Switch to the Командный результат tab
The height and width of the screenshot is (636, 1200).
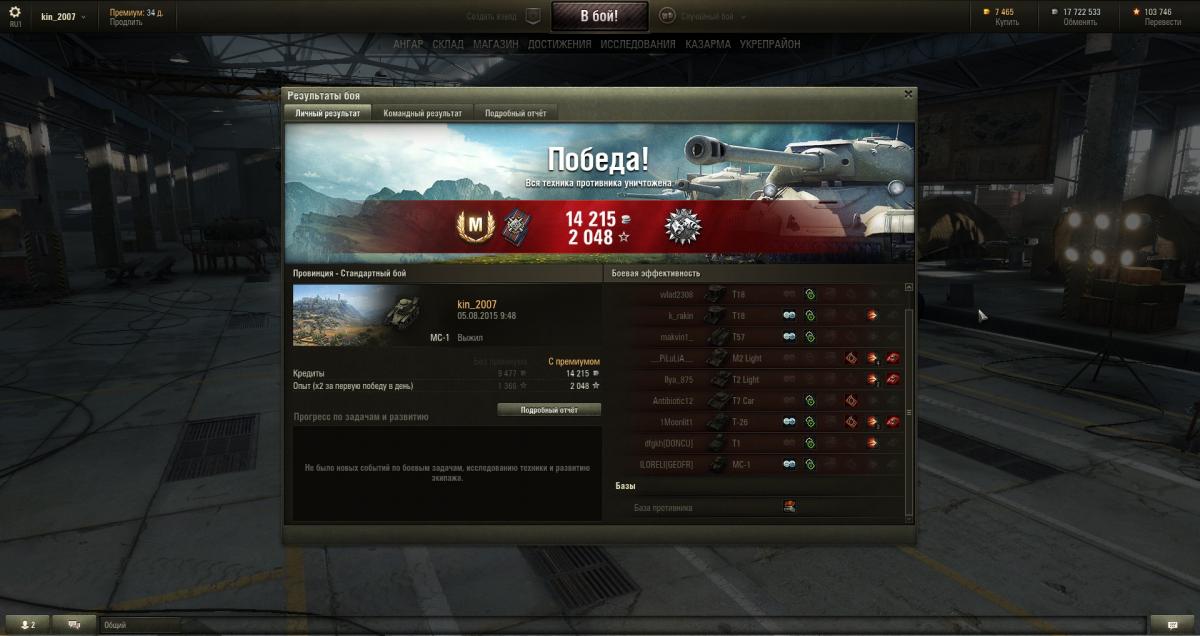pyautogui.click(x=422, y=113)
